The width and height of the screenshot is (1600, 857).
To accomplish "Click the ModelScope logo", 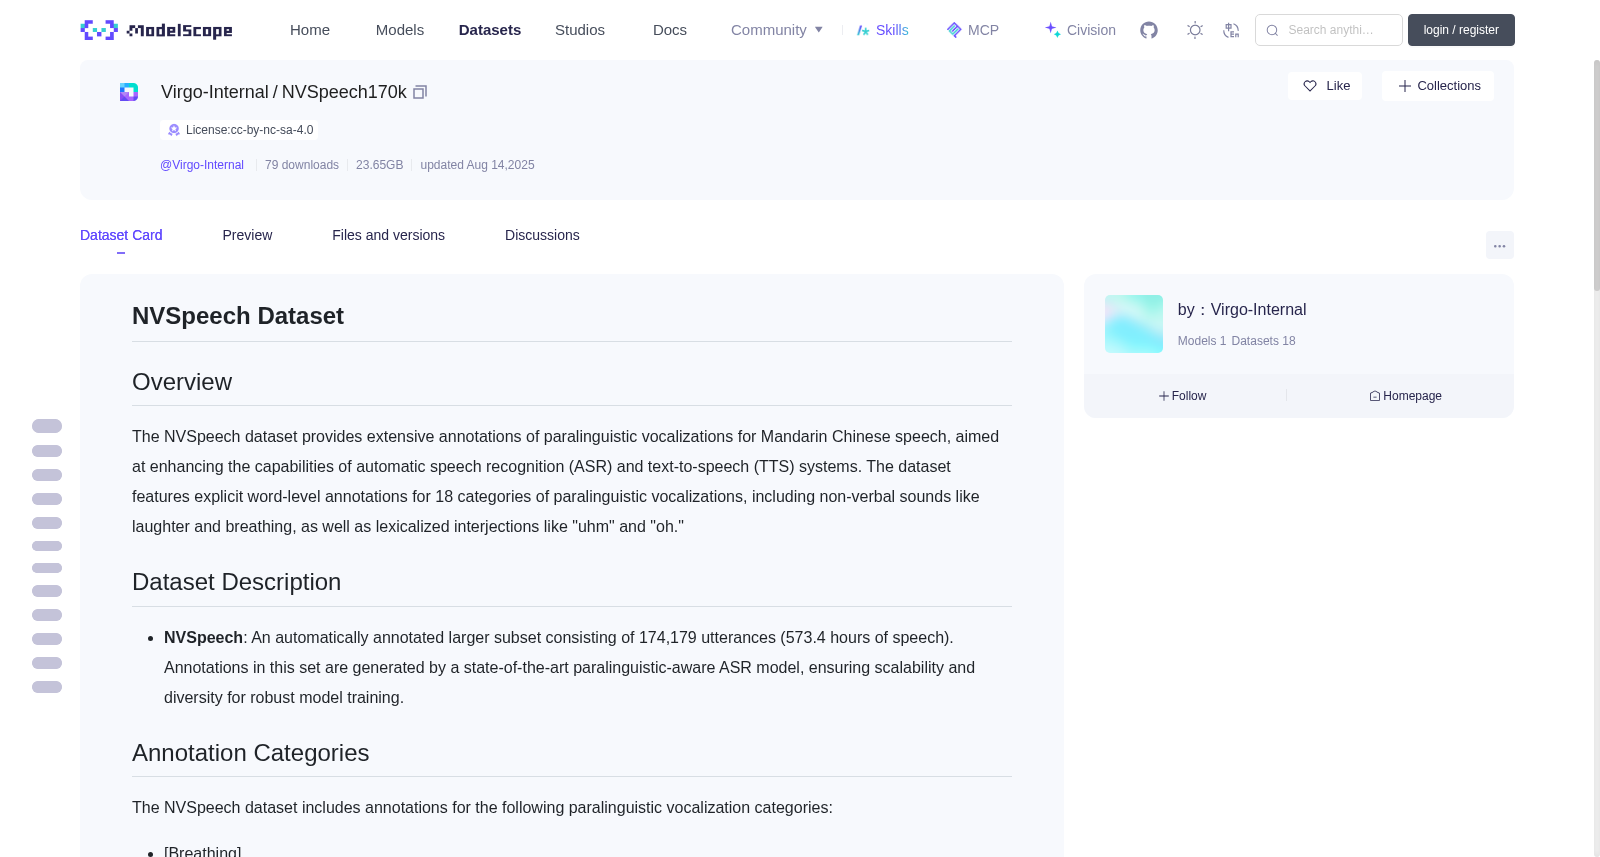I will pos(157,30).
